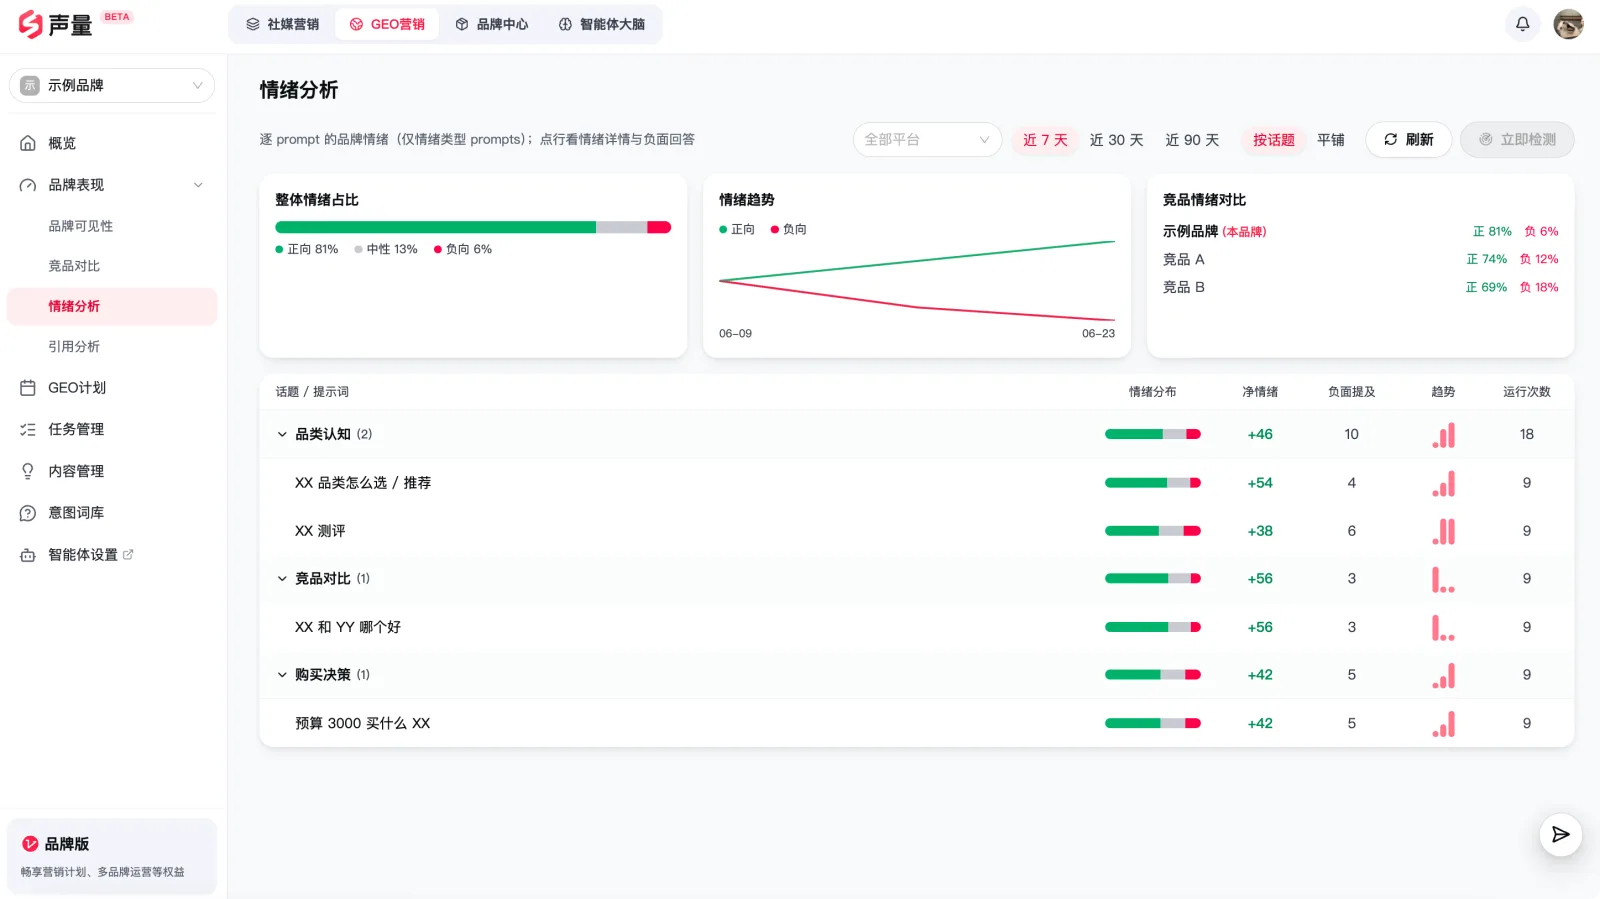Click sentiment distribution bar for XX 测评

(1152, 531)
